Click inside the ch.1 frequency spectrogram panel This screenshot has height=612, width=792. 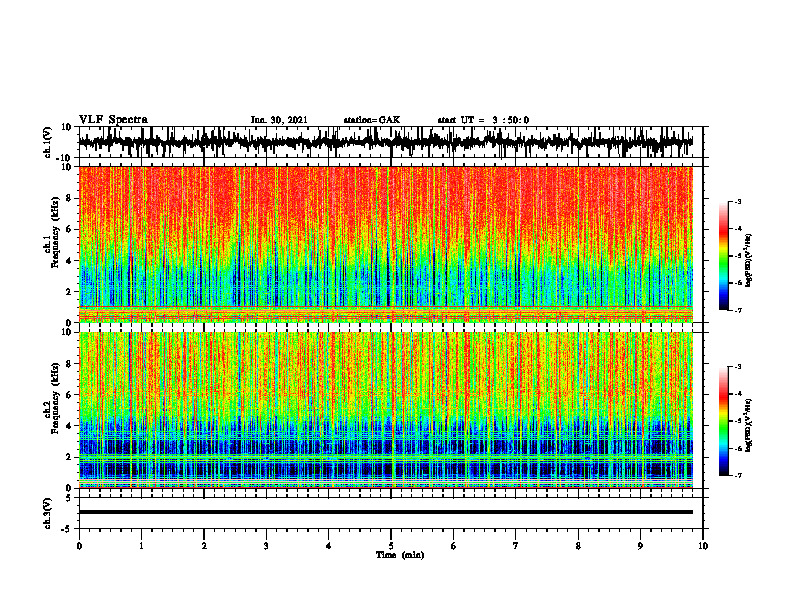[386, 244]
